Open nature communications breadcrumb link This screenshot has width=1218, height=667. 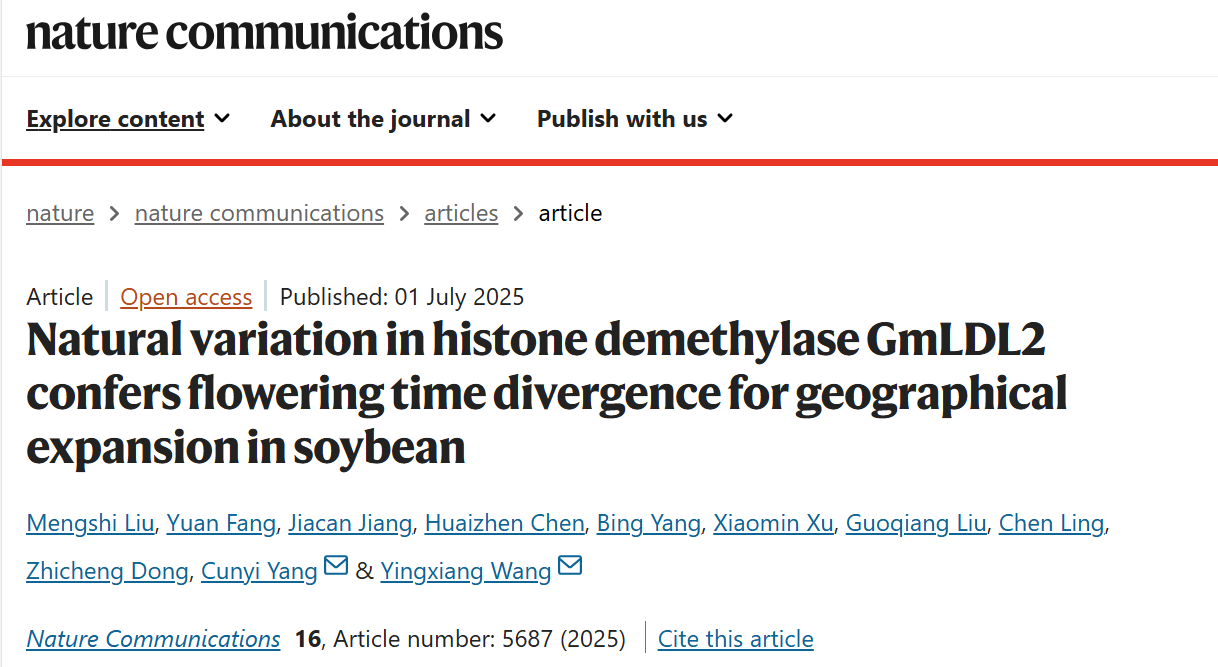[259, 213]
